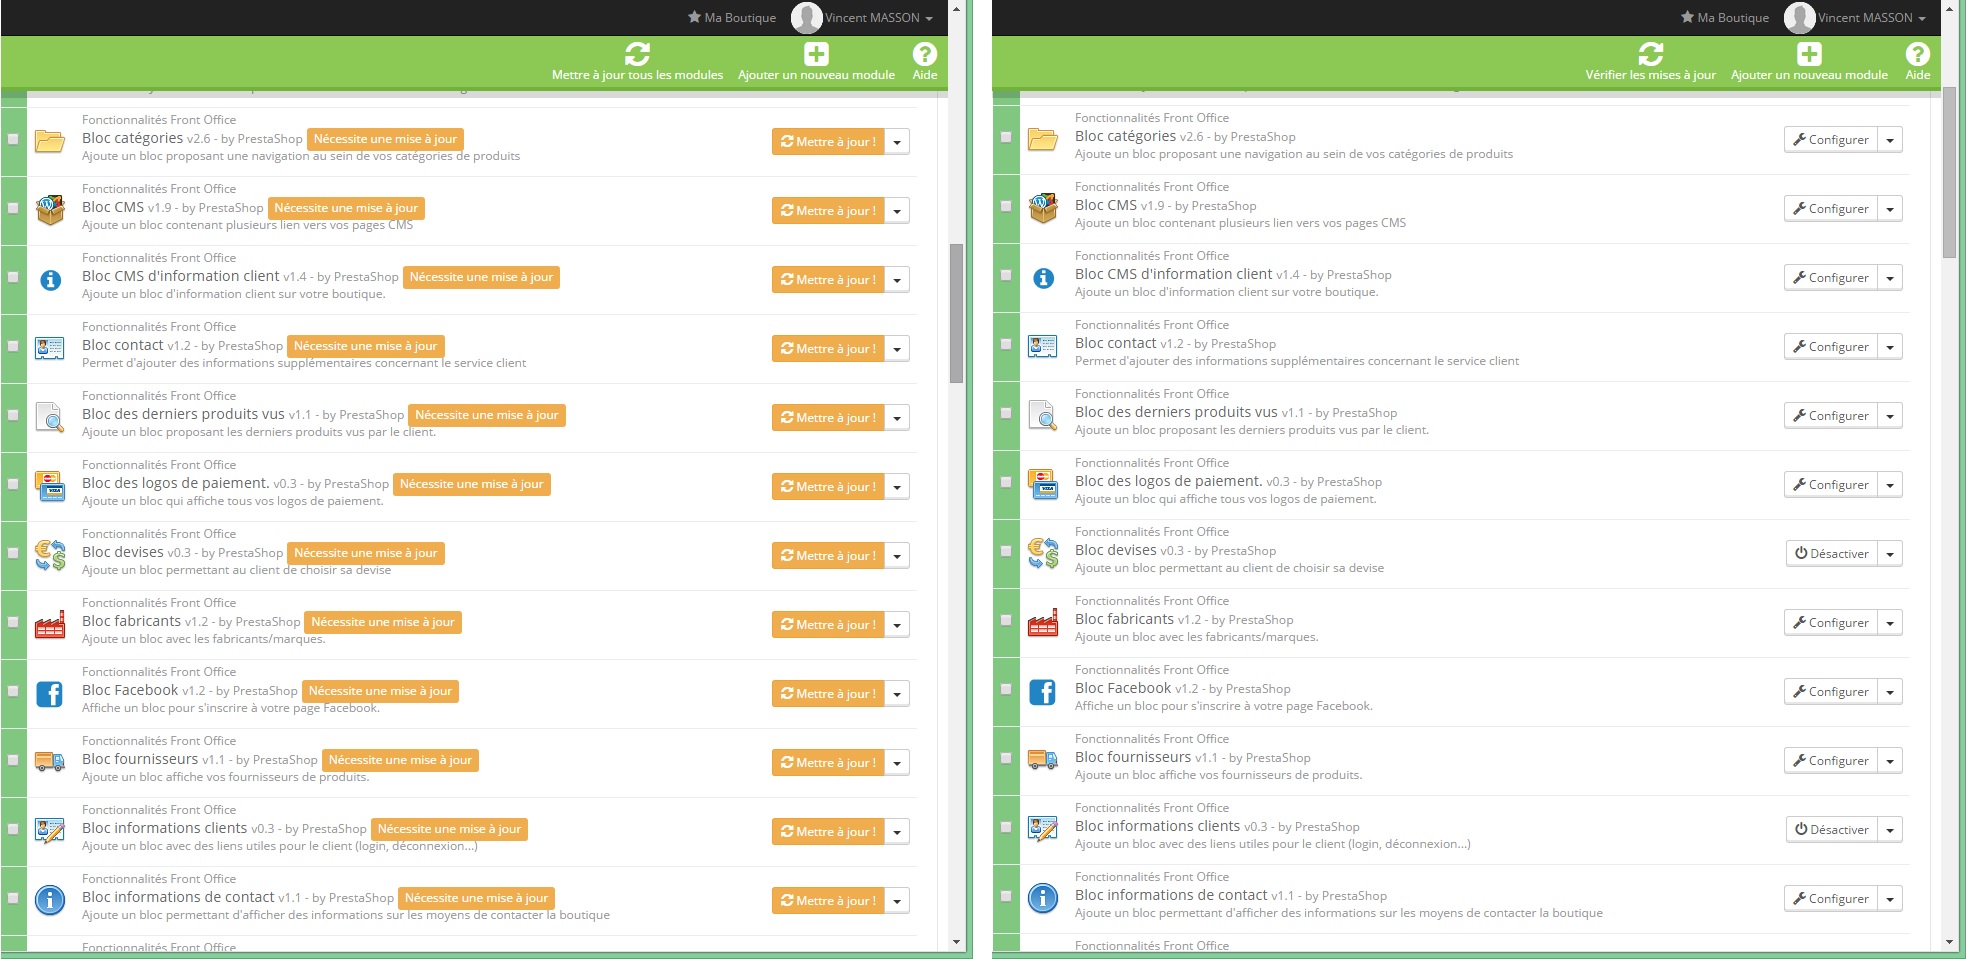Click Ma Boutique in right window header
This screenshot has width=1966, height=959.
(1725, 17)
